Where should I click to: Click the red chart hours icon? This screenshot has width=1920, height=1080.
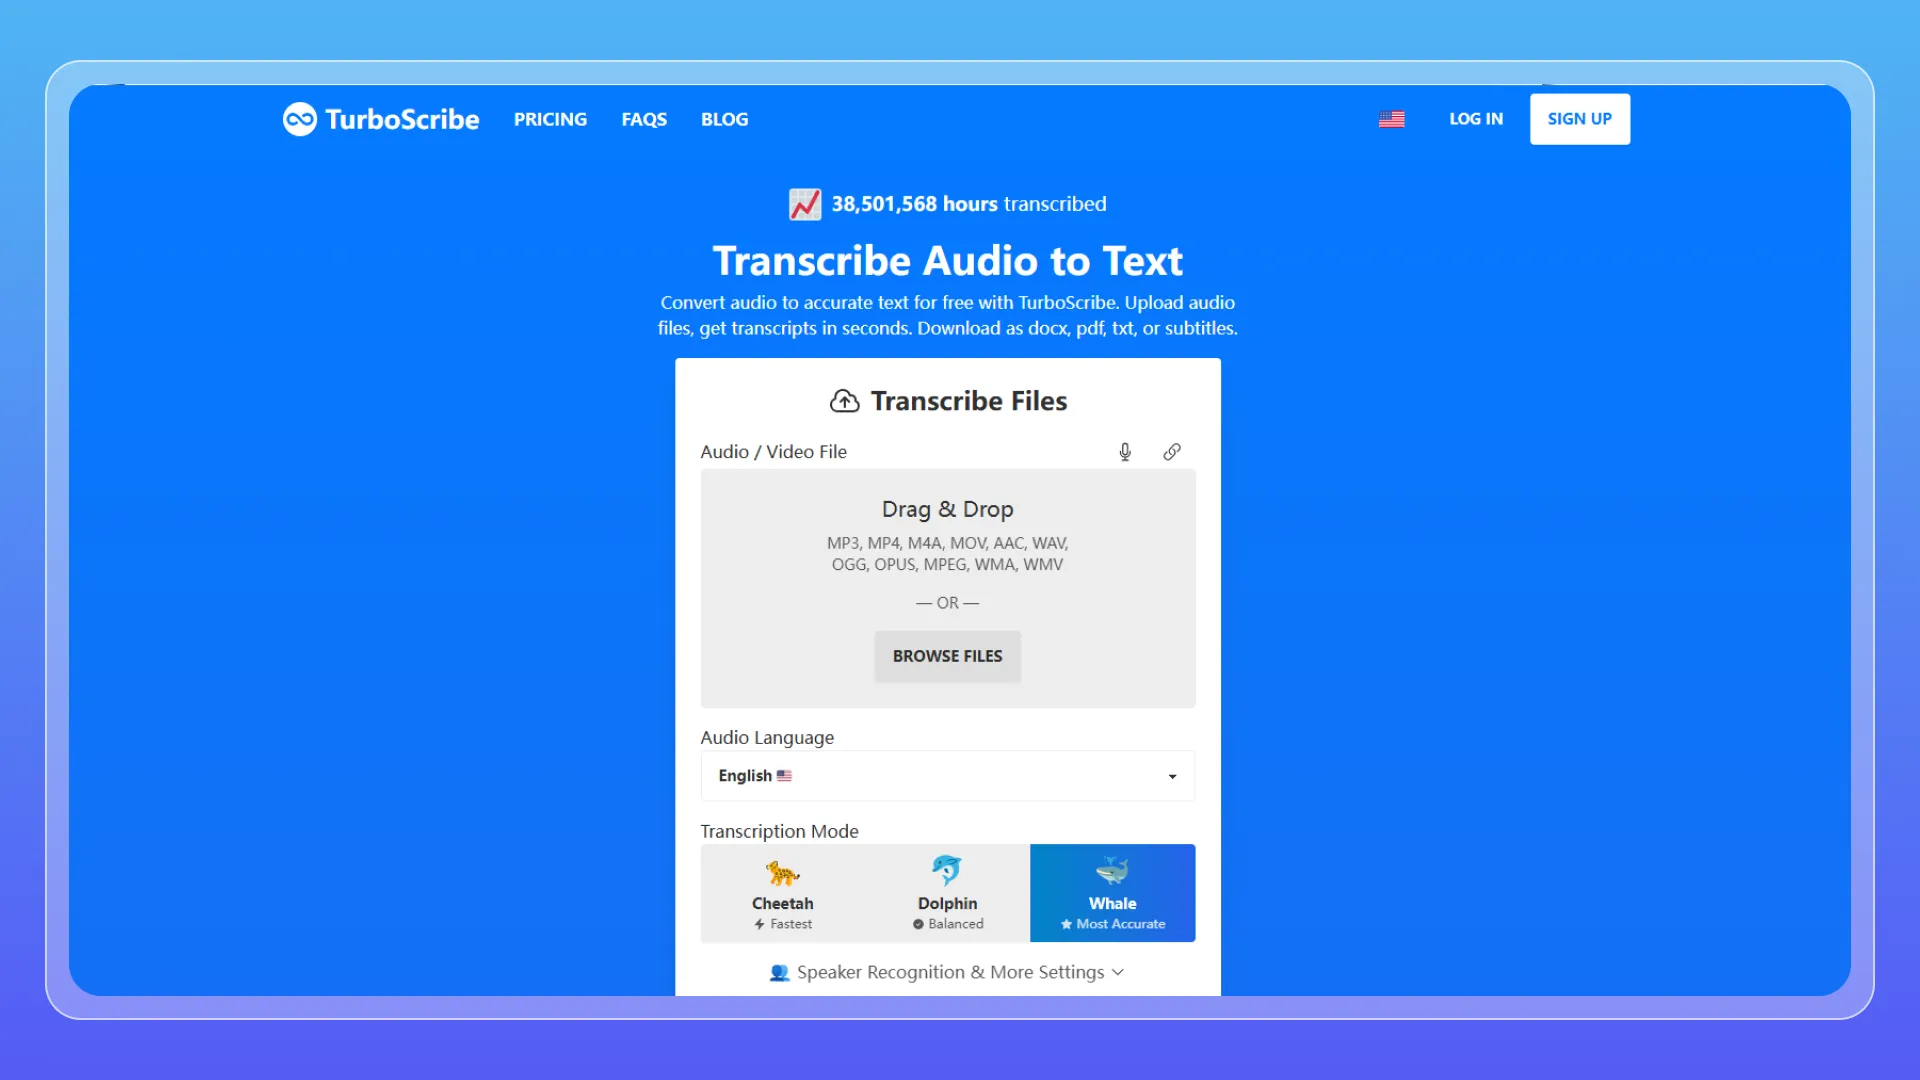click(805, 204)
